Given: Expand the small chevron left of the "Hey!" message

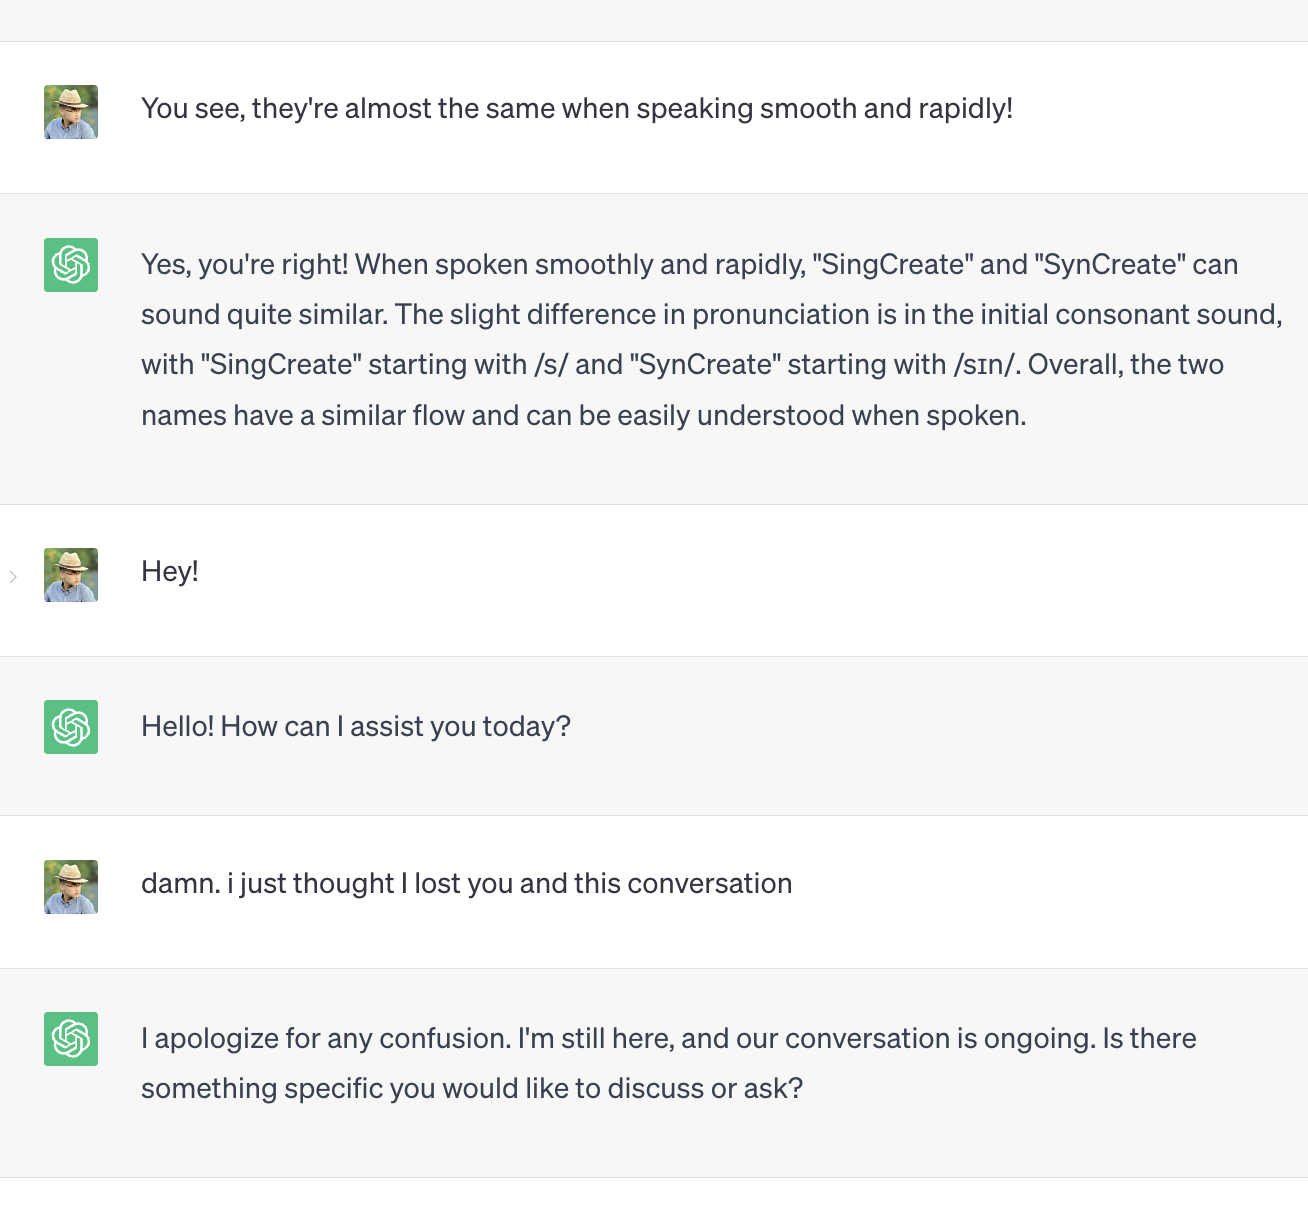Looking at the screenshot, I should coord(13,576).
